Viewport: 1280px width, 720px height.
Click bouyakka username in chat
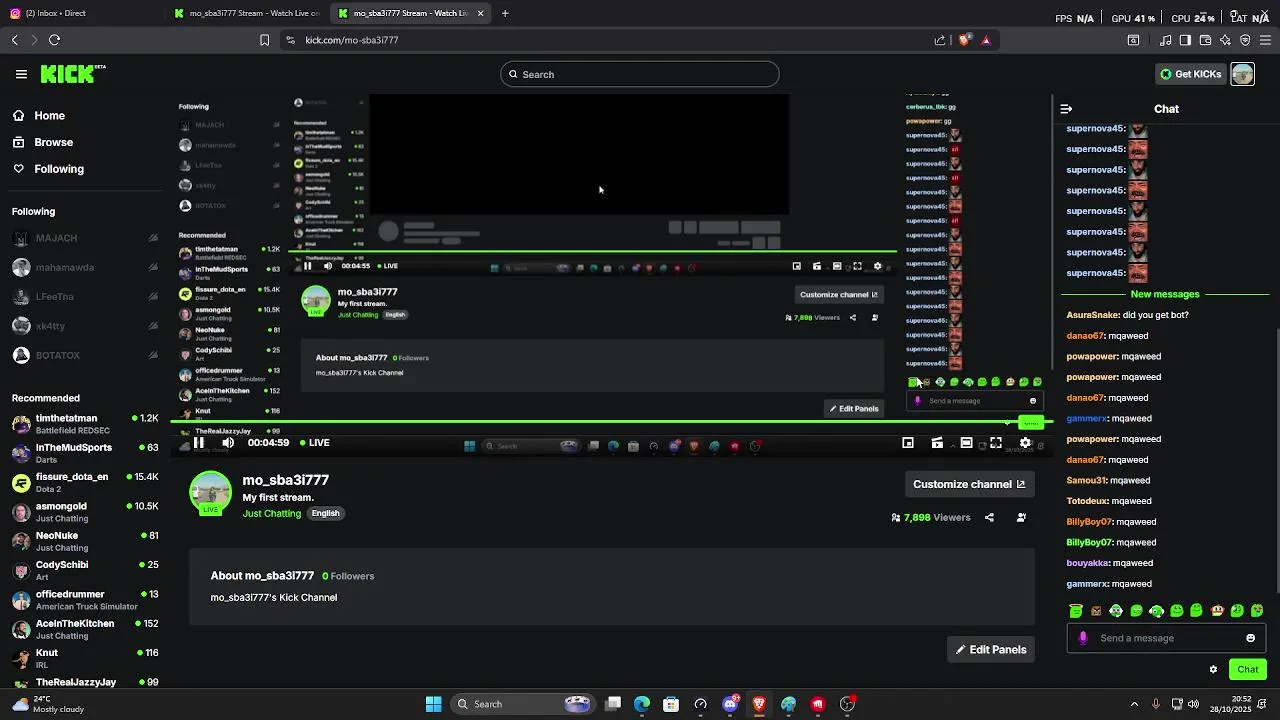point(1088,563)
